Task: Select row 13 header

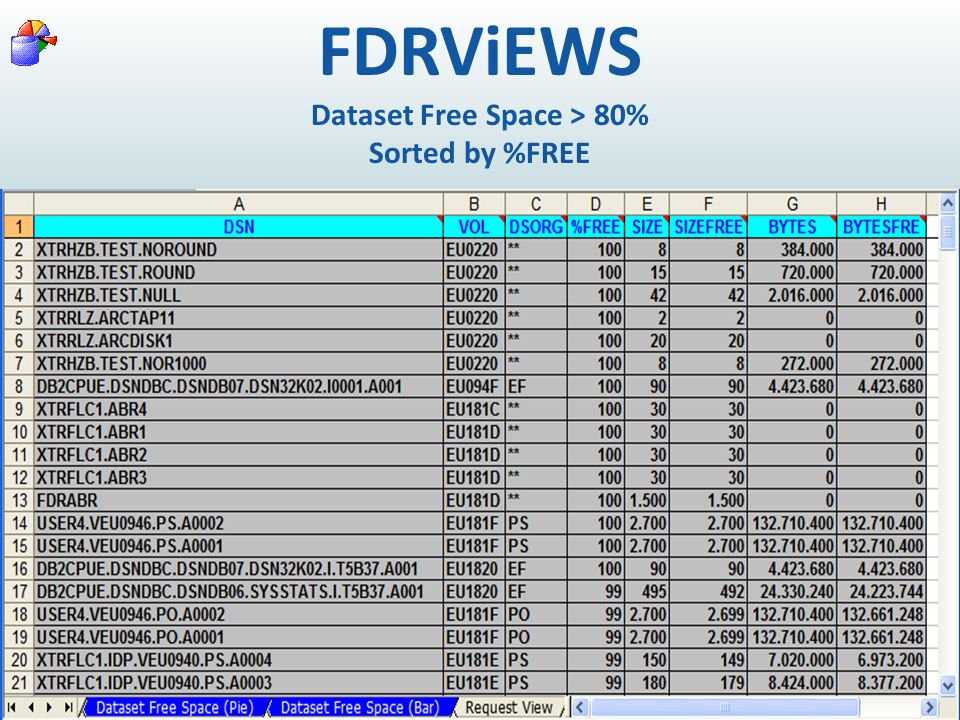Action: (x=19, y=500)
